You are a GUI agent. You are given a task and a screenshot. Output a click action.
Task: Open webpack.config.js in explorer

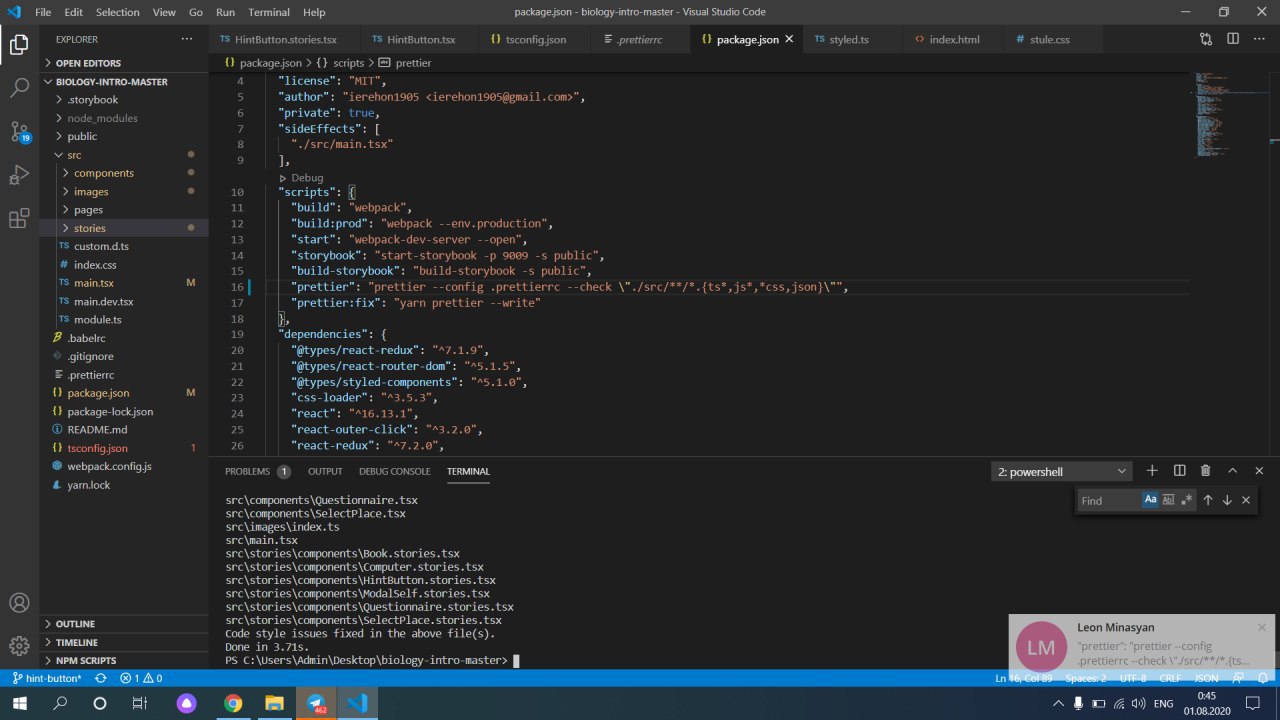coord(125,466)
